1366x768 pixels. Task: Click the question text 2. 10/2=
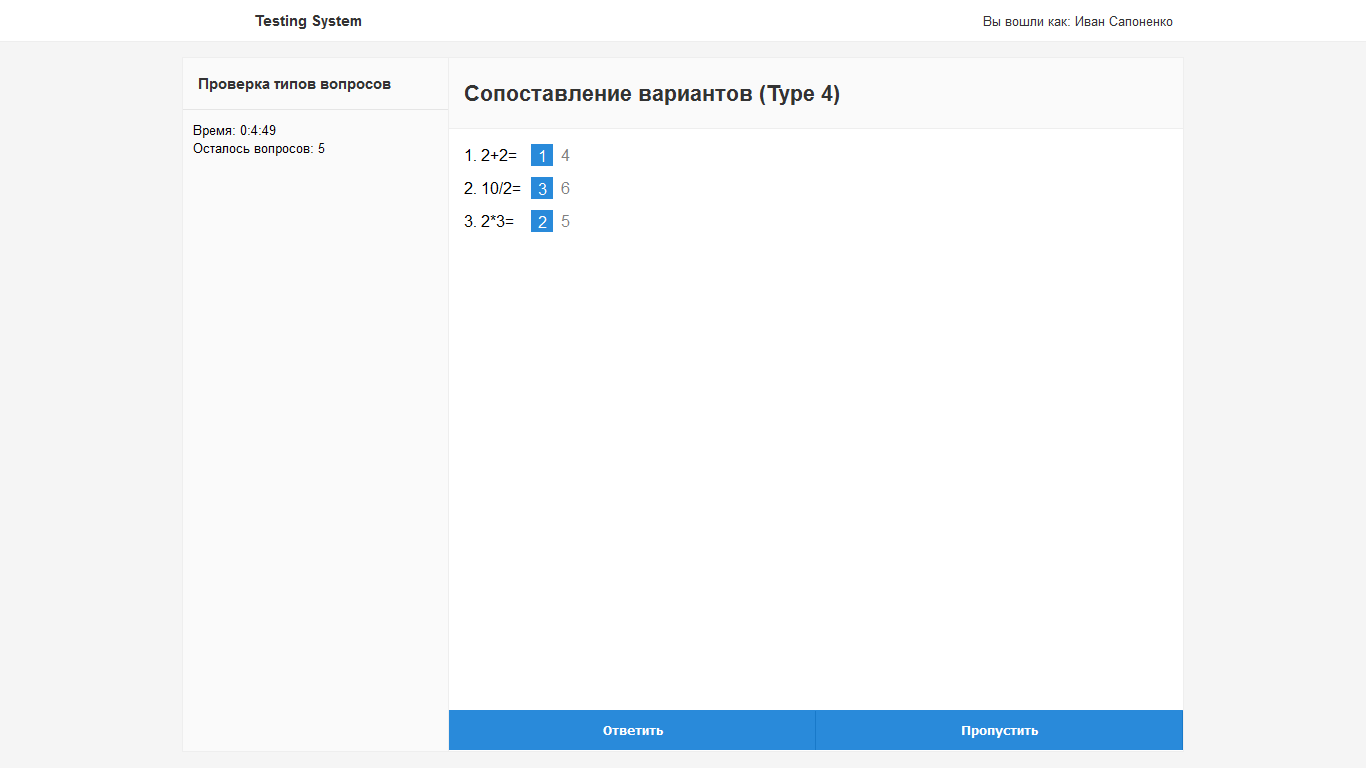493,188
